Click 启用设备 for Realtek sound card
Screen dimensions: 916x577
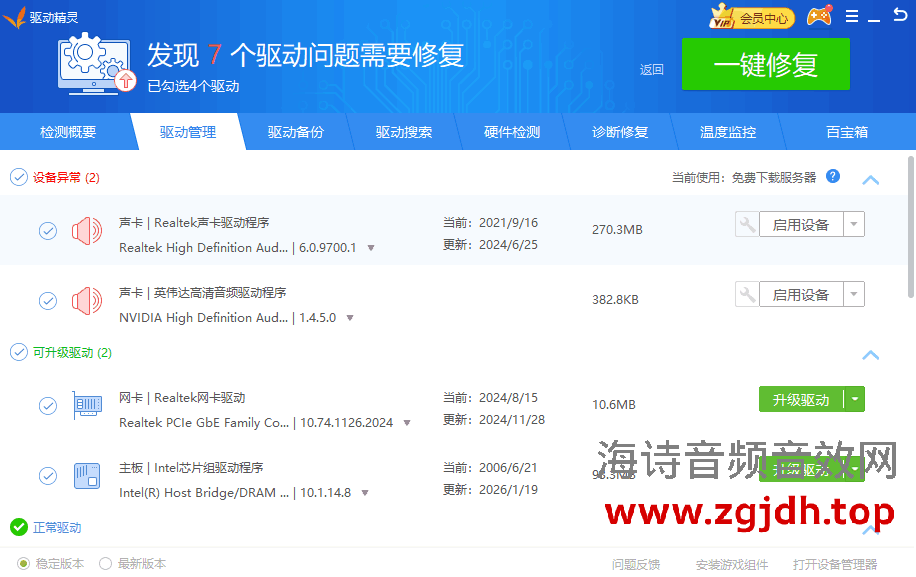click(x=801, y=224)
